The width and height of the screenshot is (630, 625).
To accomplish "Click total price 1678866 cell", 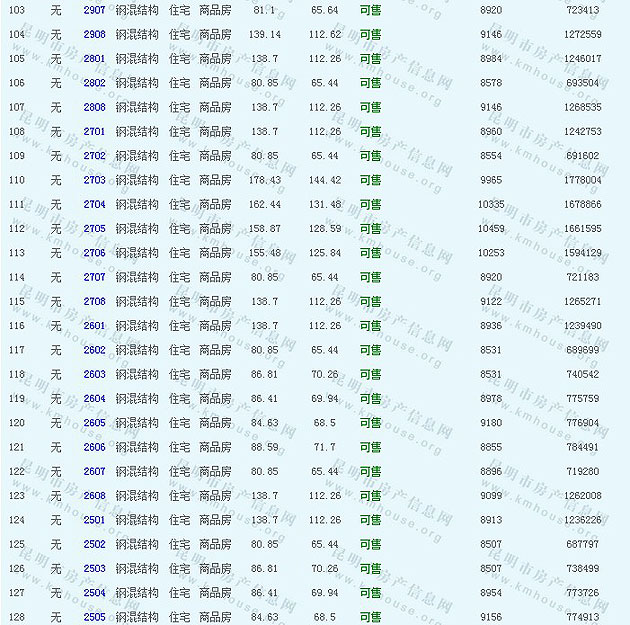I will pyautogui.click(x=583, y=204).
